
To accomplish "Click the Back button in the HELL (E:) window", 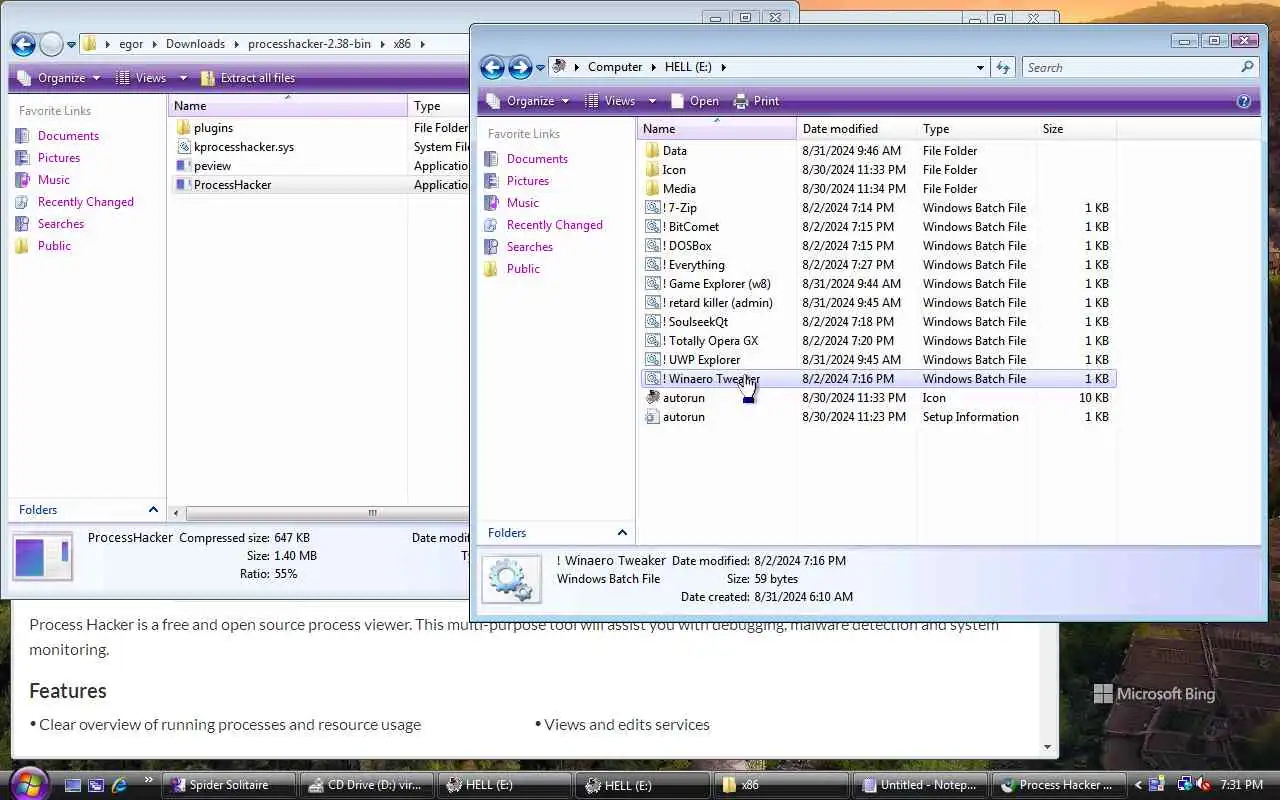I will pos(492,67).
